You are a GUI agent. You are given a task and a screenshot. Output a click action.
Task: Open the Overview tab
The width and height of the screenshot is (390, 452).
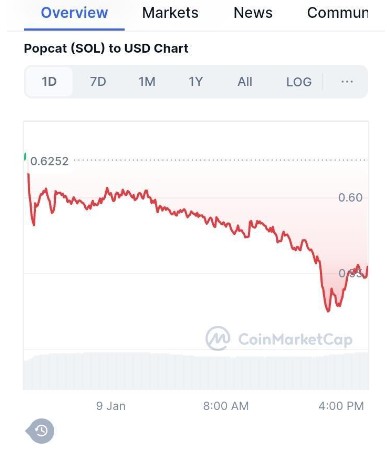74,13
